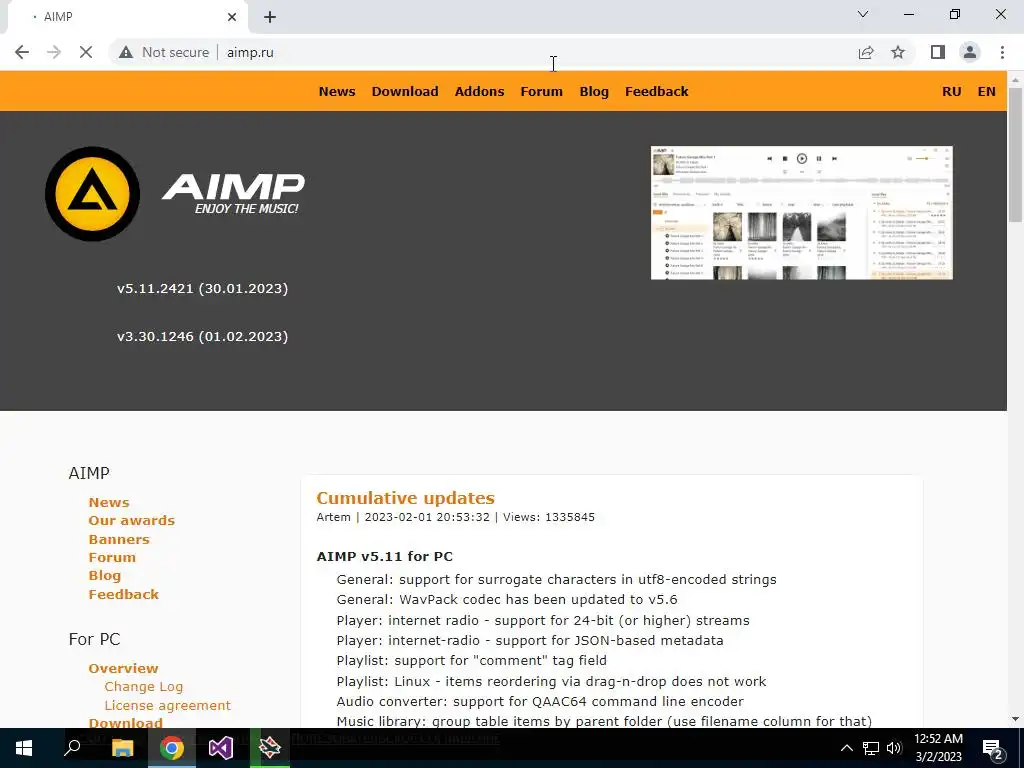
Task: Click the scrollbar down arrow
Action: (1015, 719)
